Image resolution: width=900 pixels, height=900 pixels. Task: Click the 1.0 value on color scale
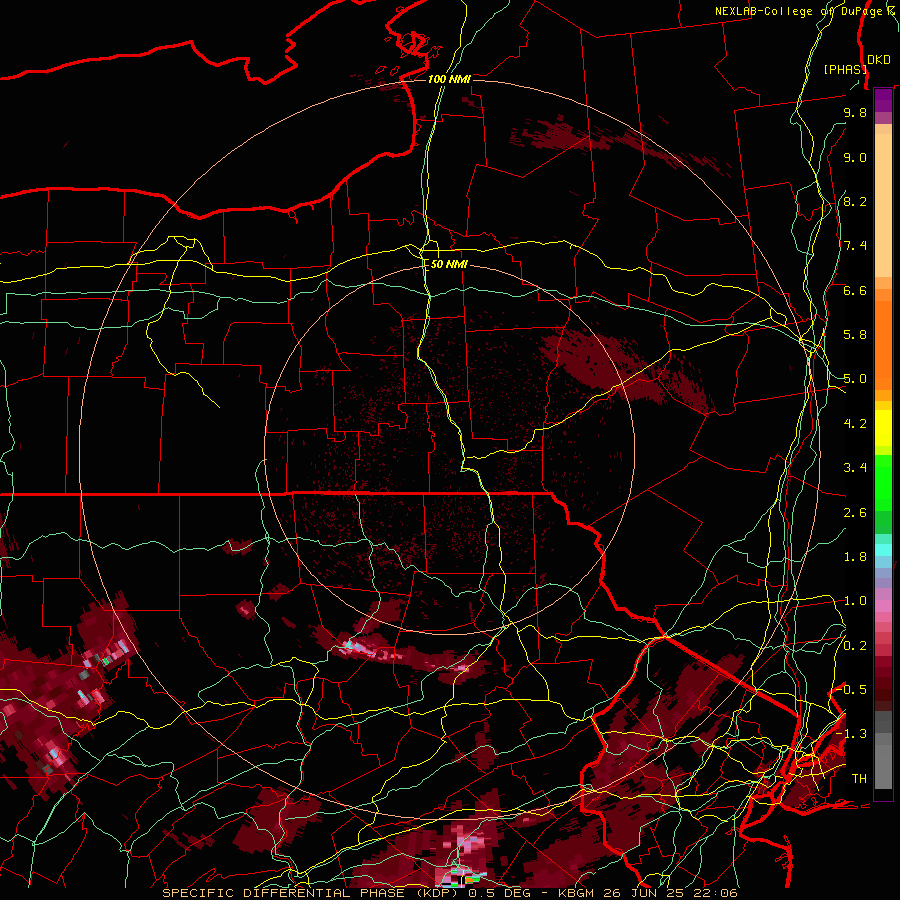point(855,601)
